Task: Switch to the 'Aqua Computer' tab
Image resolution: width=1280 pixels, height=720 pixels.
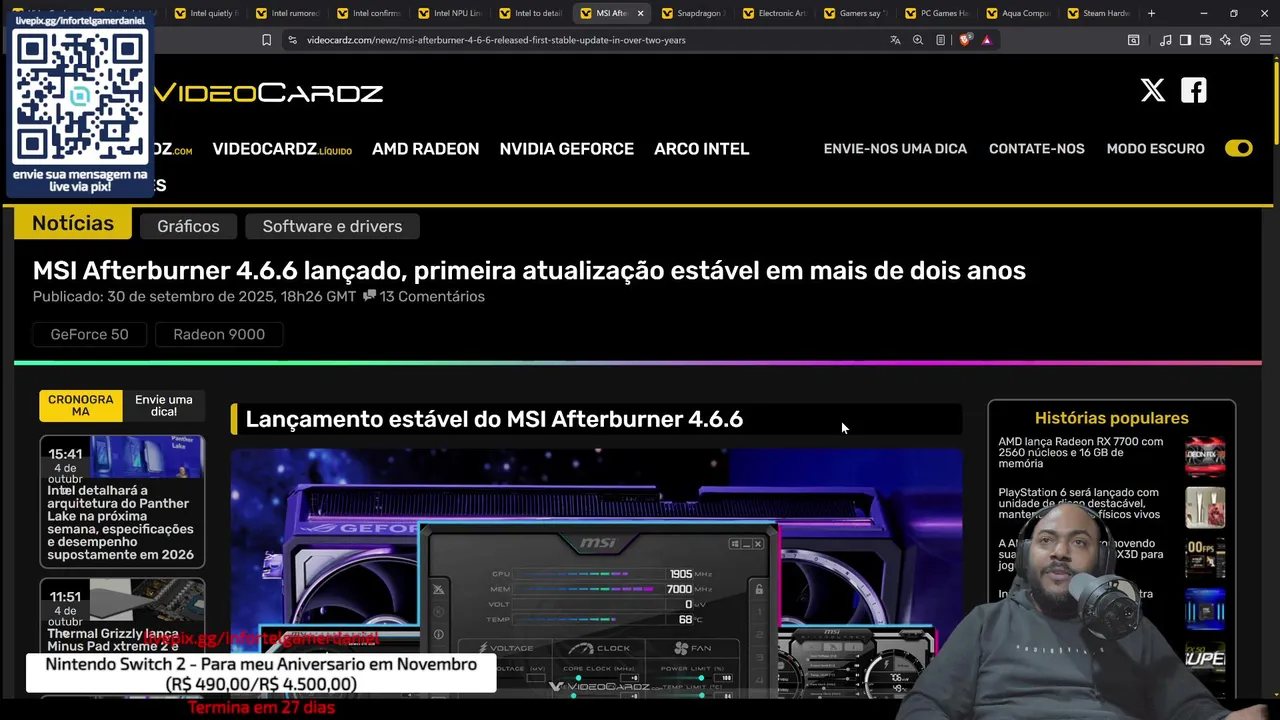Action: coord(1016,13)
